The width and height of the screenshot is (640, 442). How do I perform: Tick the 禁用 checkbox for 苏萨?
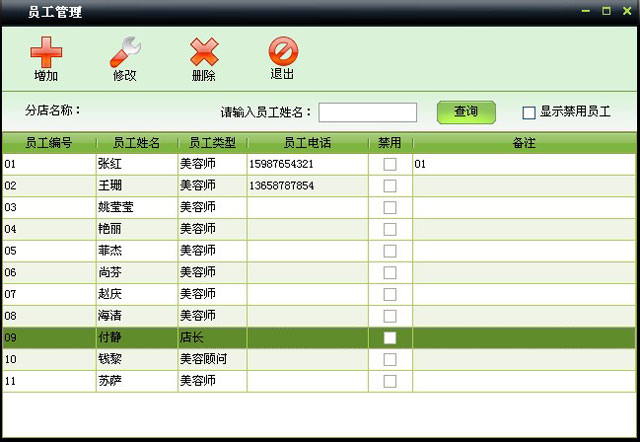[x=390, y=381]
